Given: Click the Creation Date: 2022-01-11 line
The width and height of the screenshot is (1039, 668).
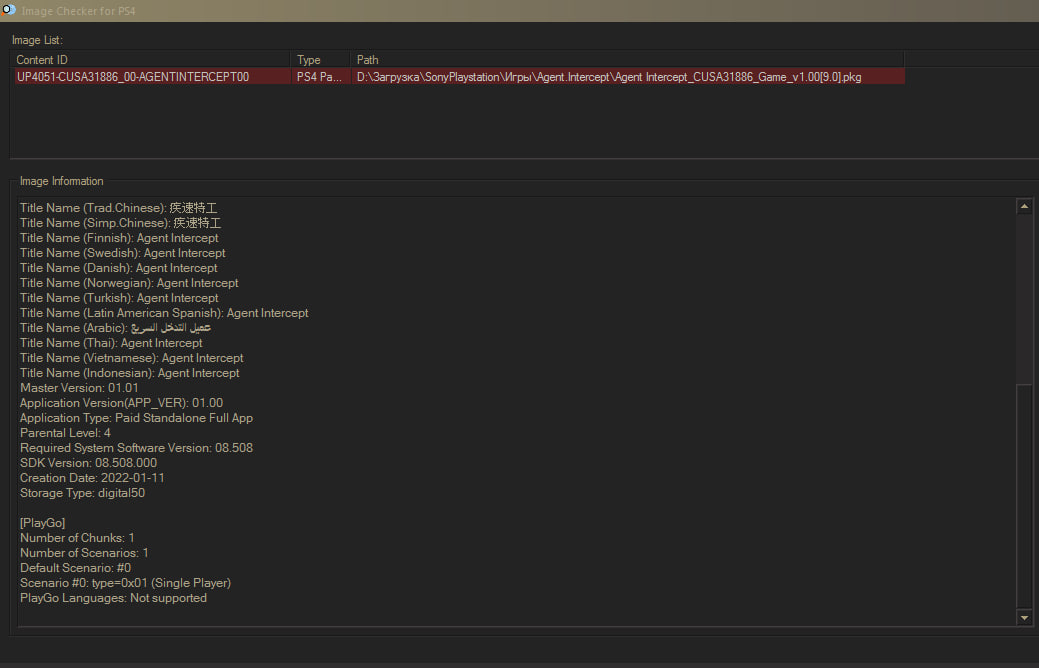Looking at the screenshot, I should [x=92, y=478].
